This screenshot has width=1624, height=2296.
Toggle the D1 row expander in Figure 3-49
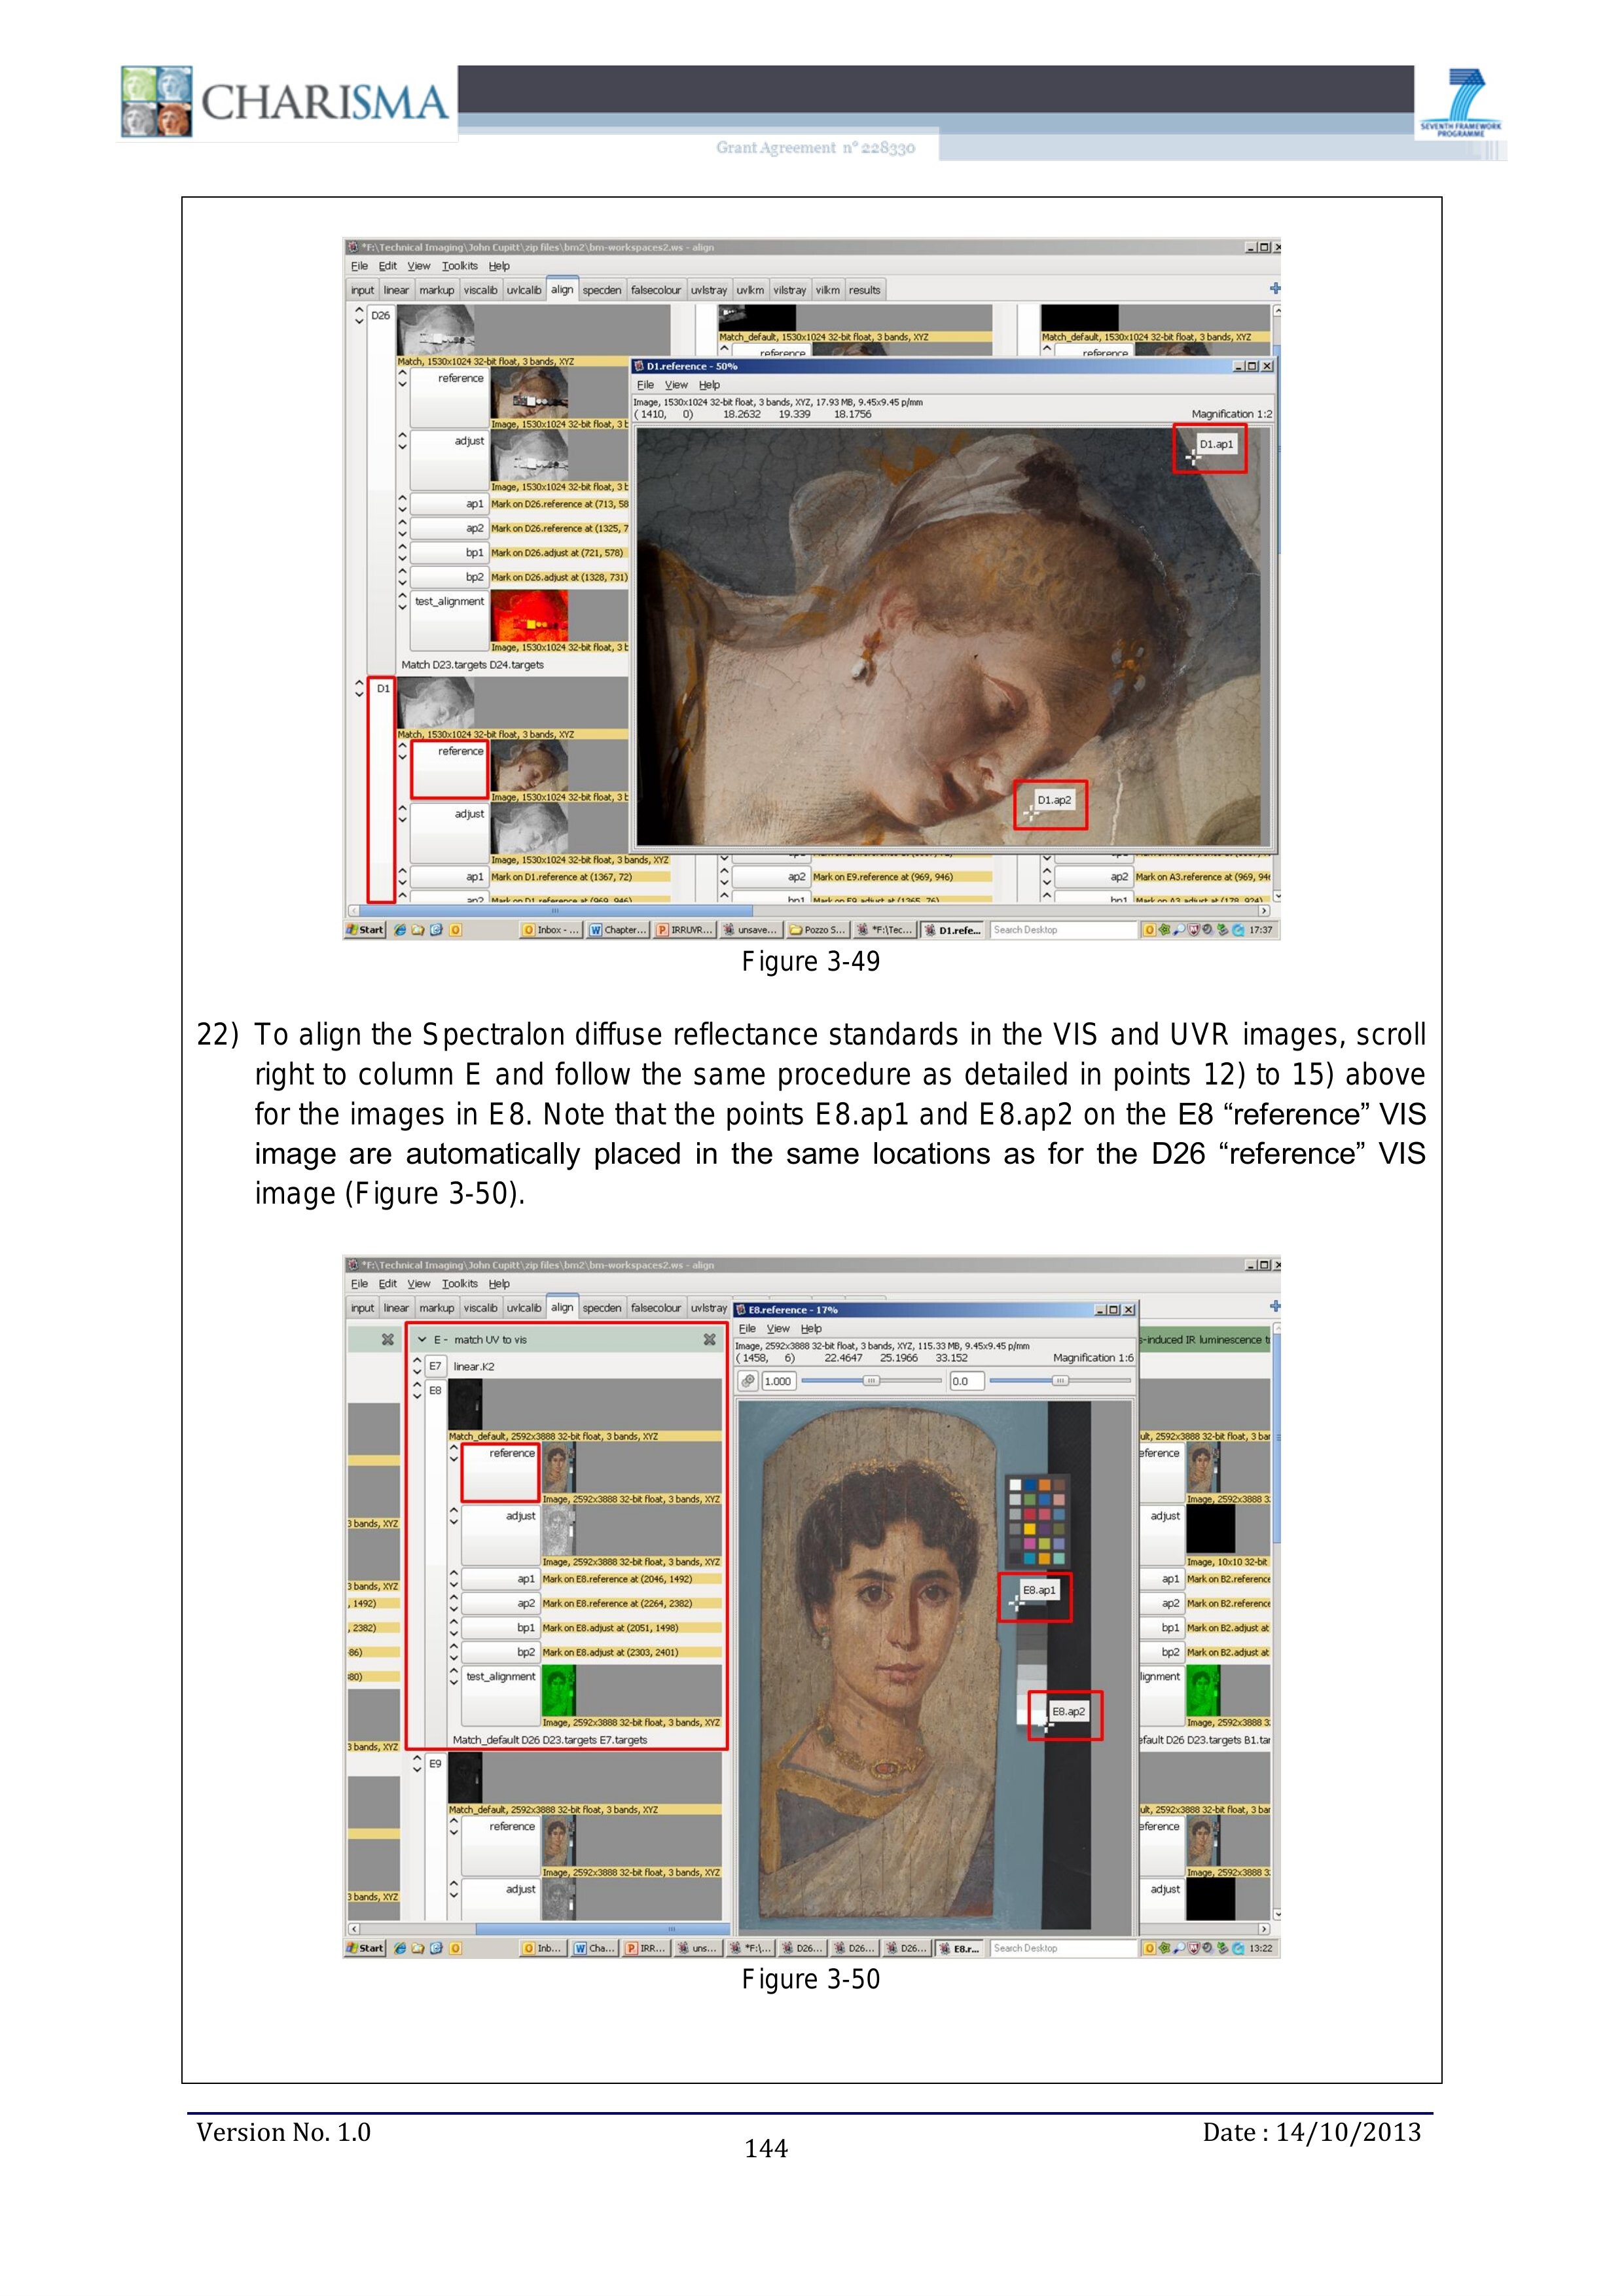click(x=359, y=688)
